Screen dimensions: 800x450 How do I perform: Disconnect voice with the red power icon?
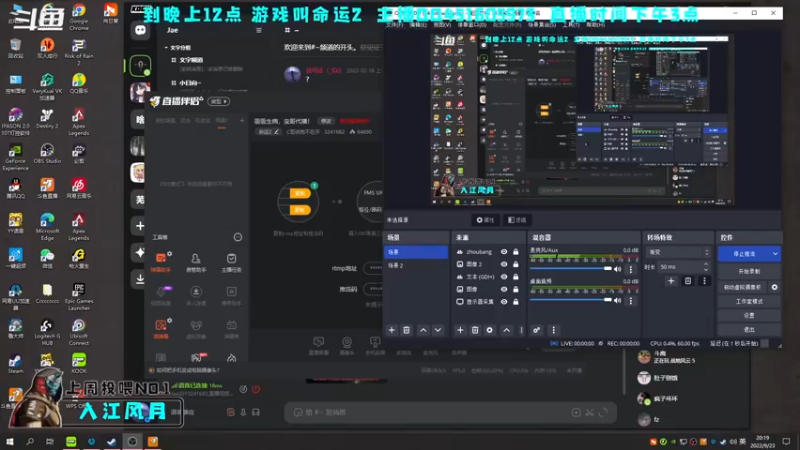[256, 389]
